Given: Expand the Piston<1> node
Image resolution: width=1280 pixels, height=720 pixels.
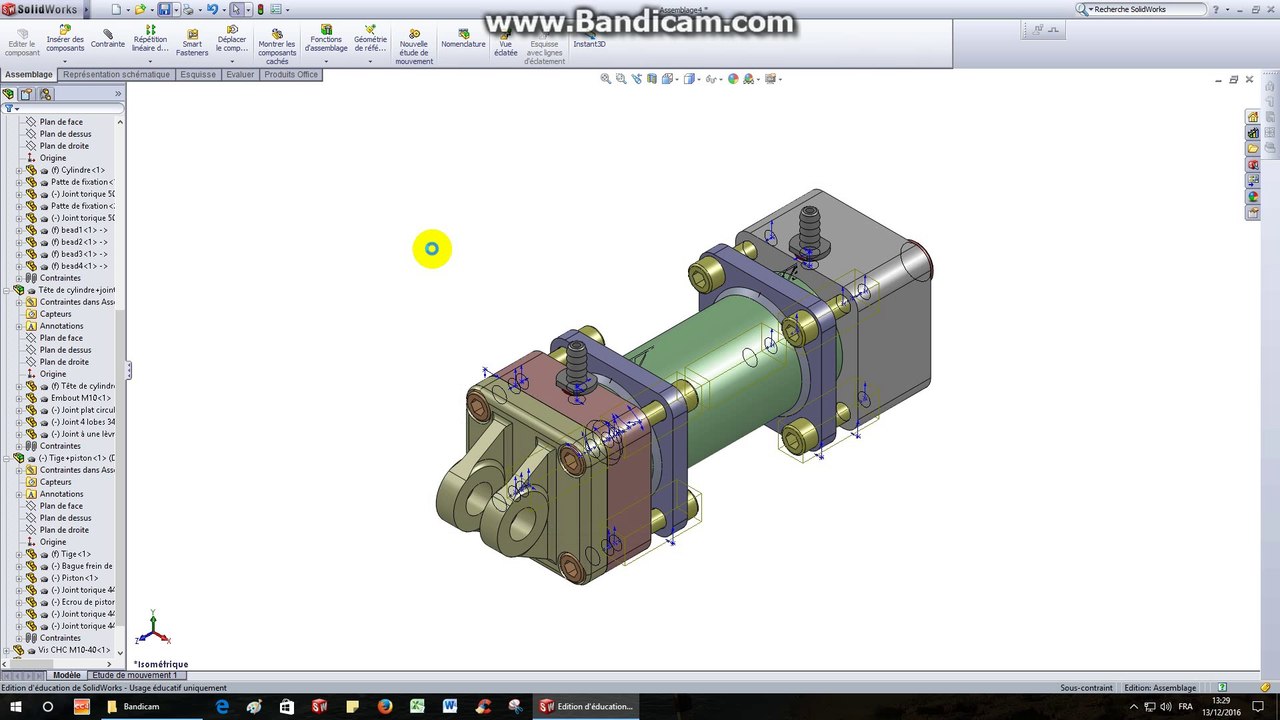Looking at the screenshot, I should coord(19,578).
